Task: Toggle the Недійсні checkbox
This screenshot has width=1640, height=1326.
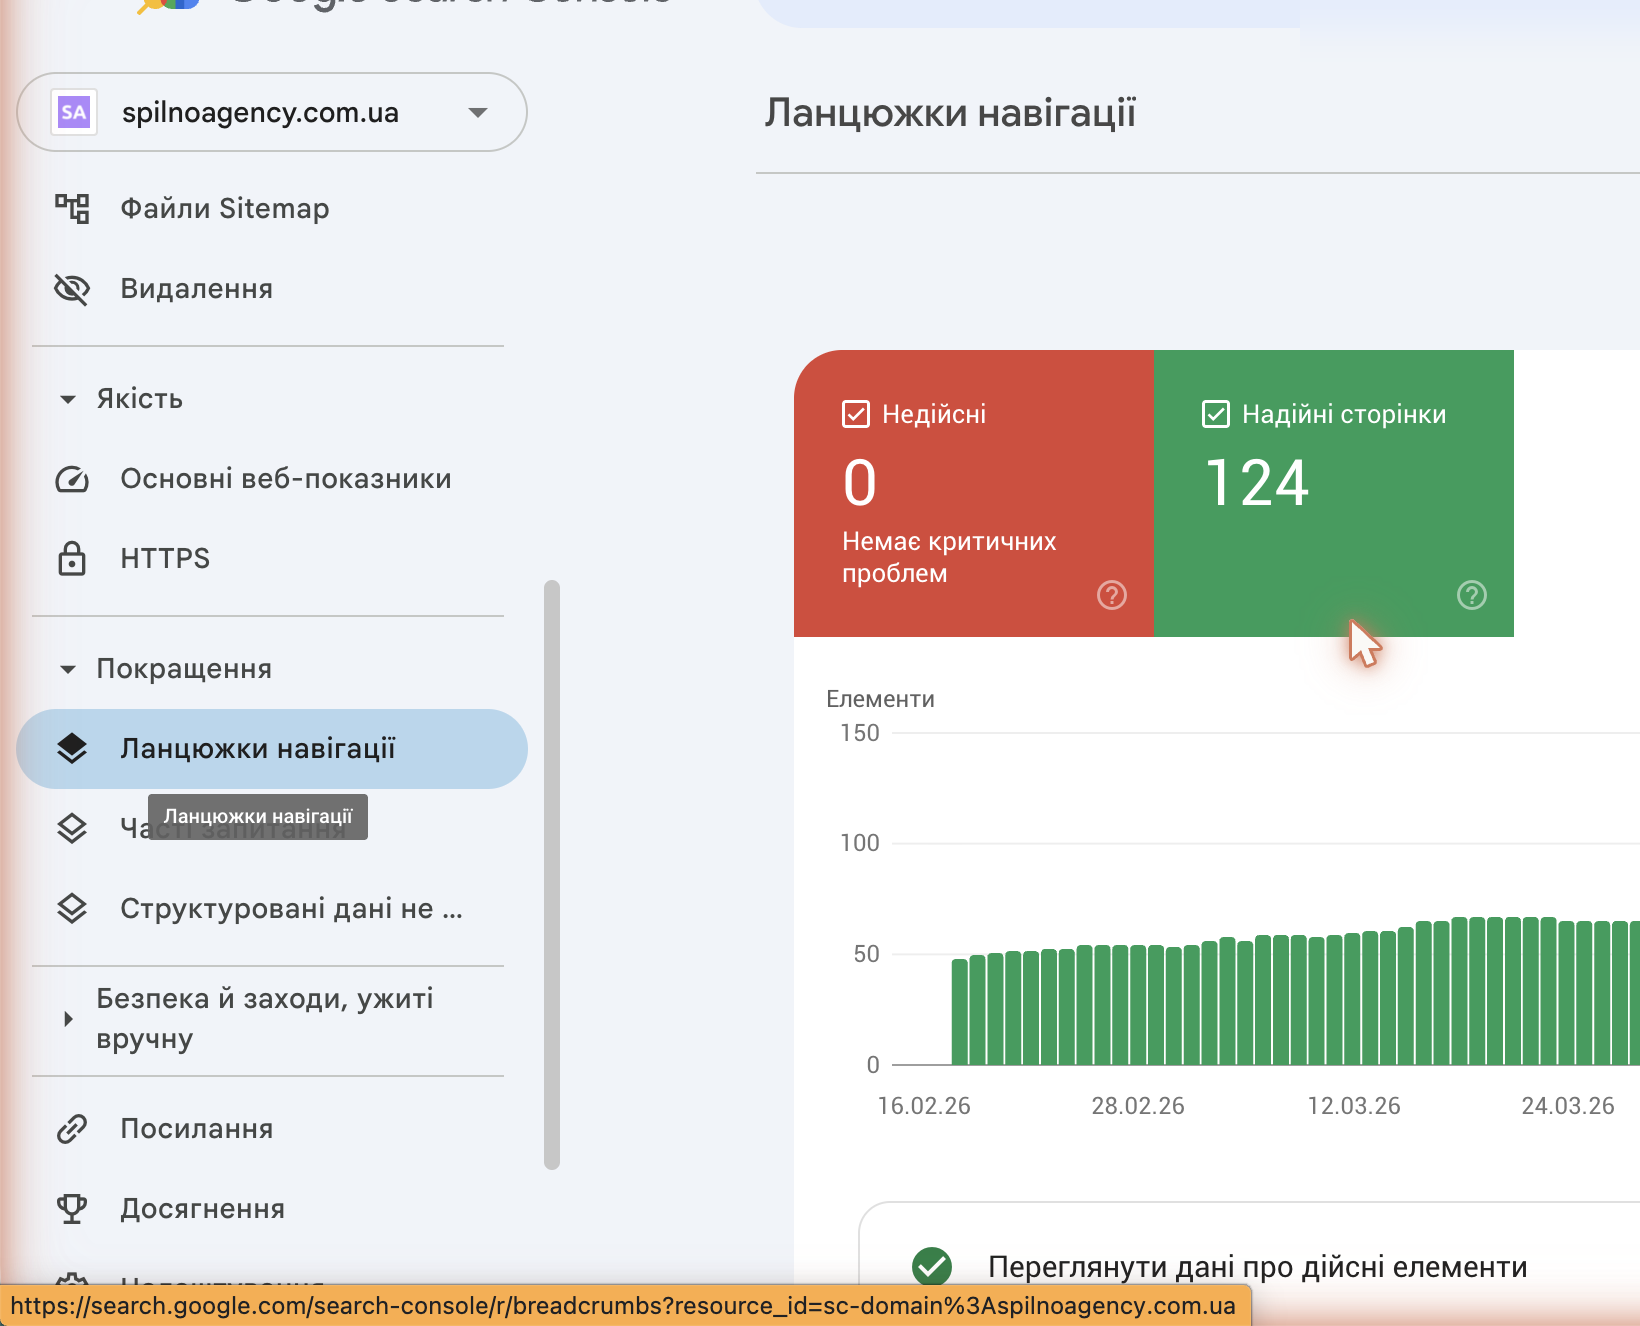Action: tap(856, 414)
